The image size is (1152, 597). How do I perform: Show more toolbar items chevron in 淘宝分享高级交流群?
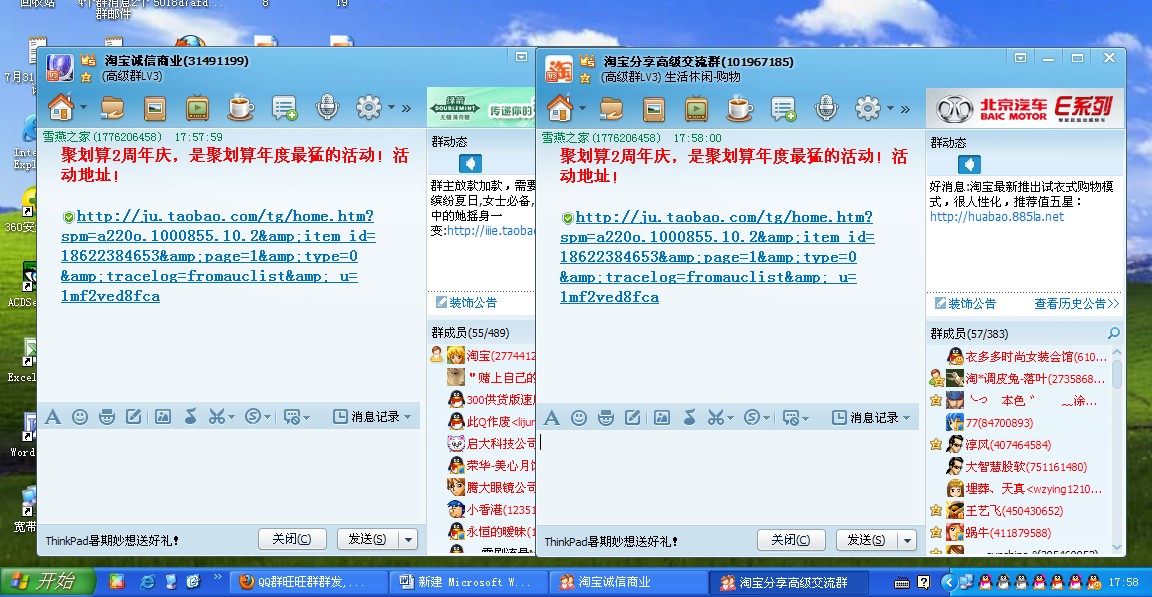905,109
